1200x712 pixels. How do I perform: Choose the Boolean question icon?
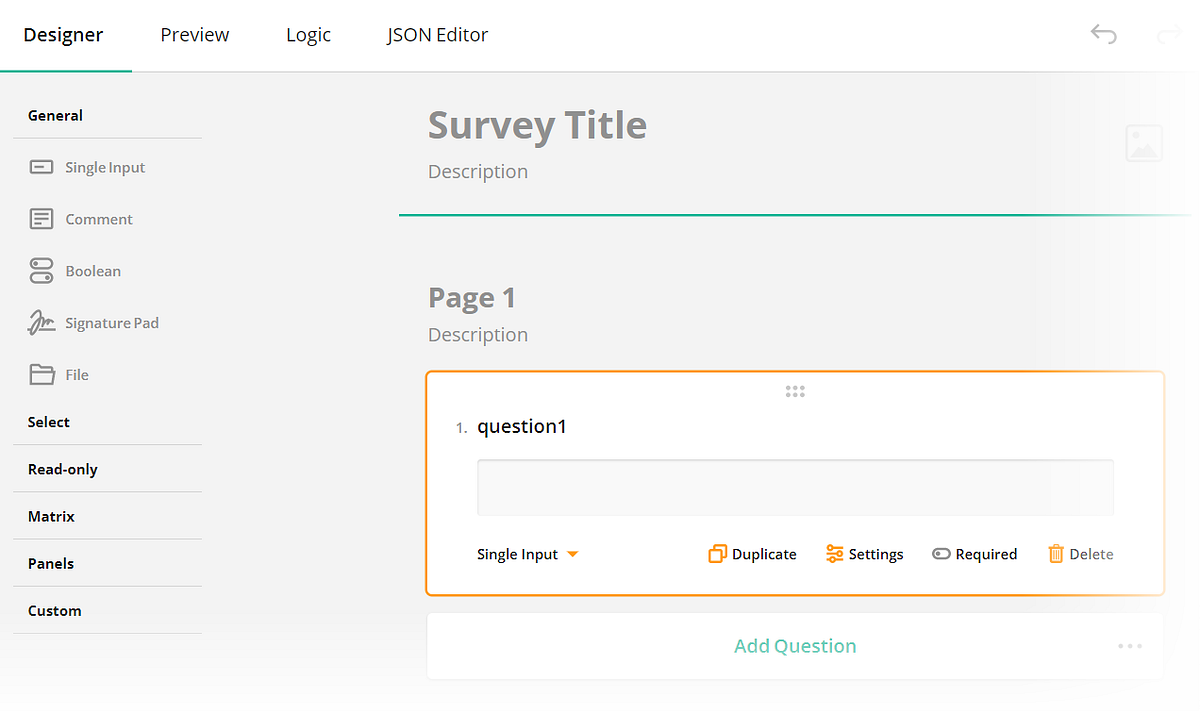click(40, 270)
